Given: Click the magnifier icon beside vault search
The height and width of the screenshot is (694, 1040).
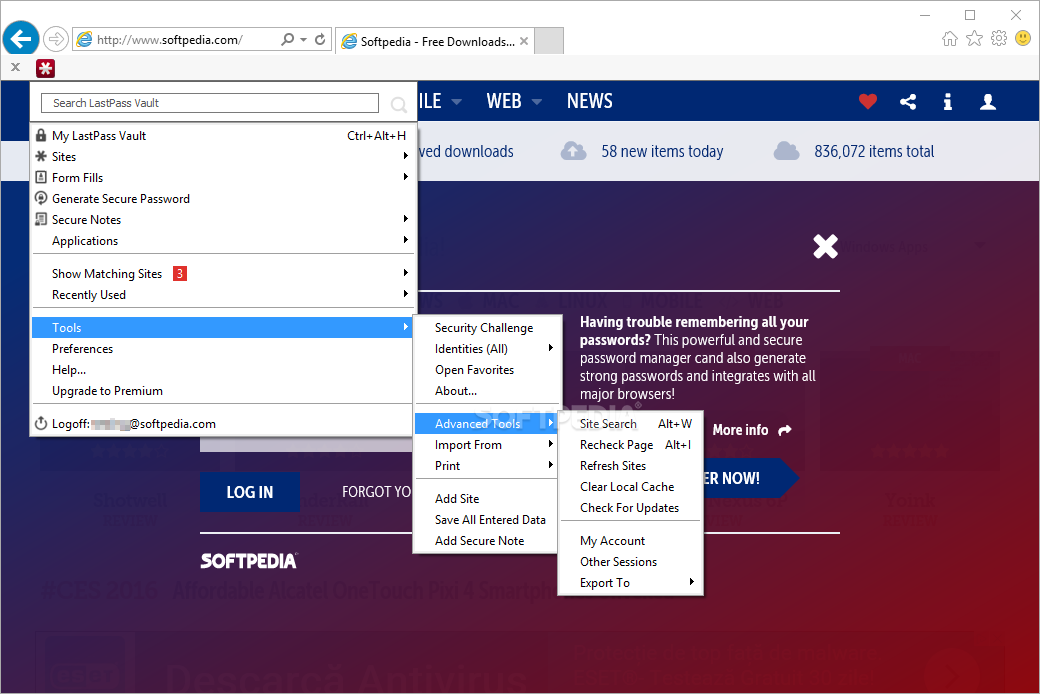Looking at the screenshot, I should (399, 104).
